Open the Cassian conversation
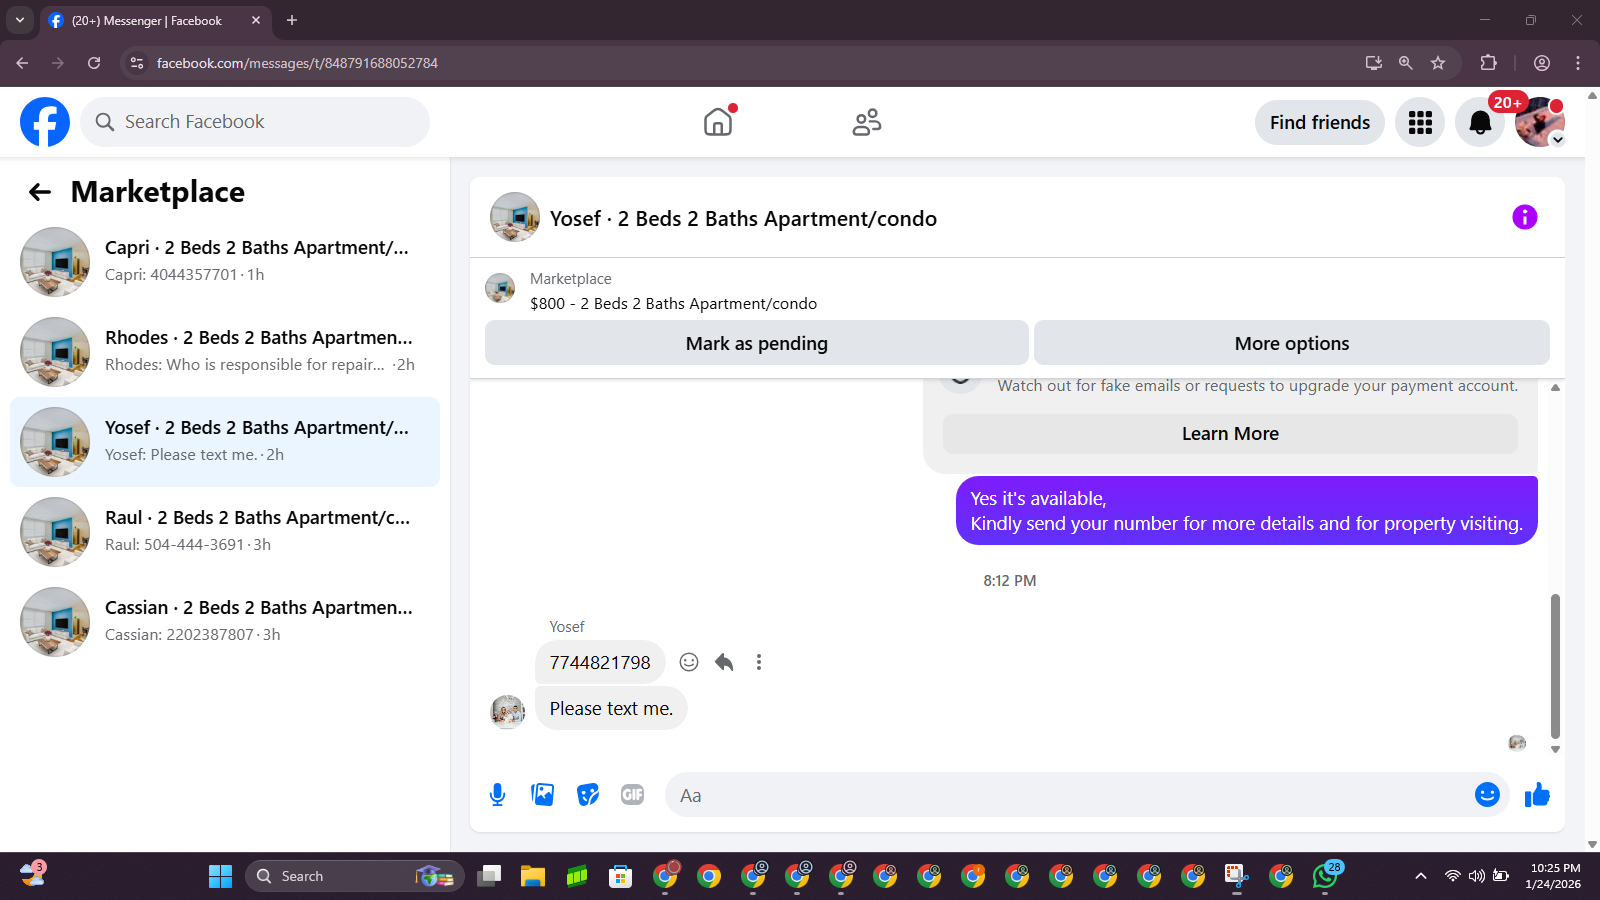Screen dimensions: 1600x900 coord(225,622)
